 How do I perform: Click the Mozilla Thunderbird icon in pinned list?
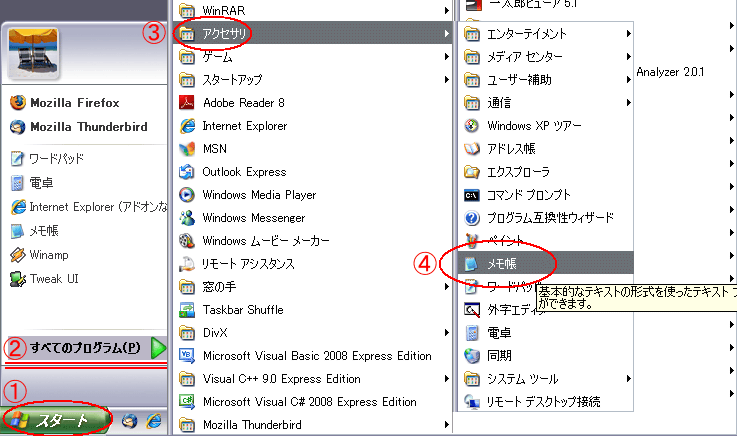click(x=17, y=127)
